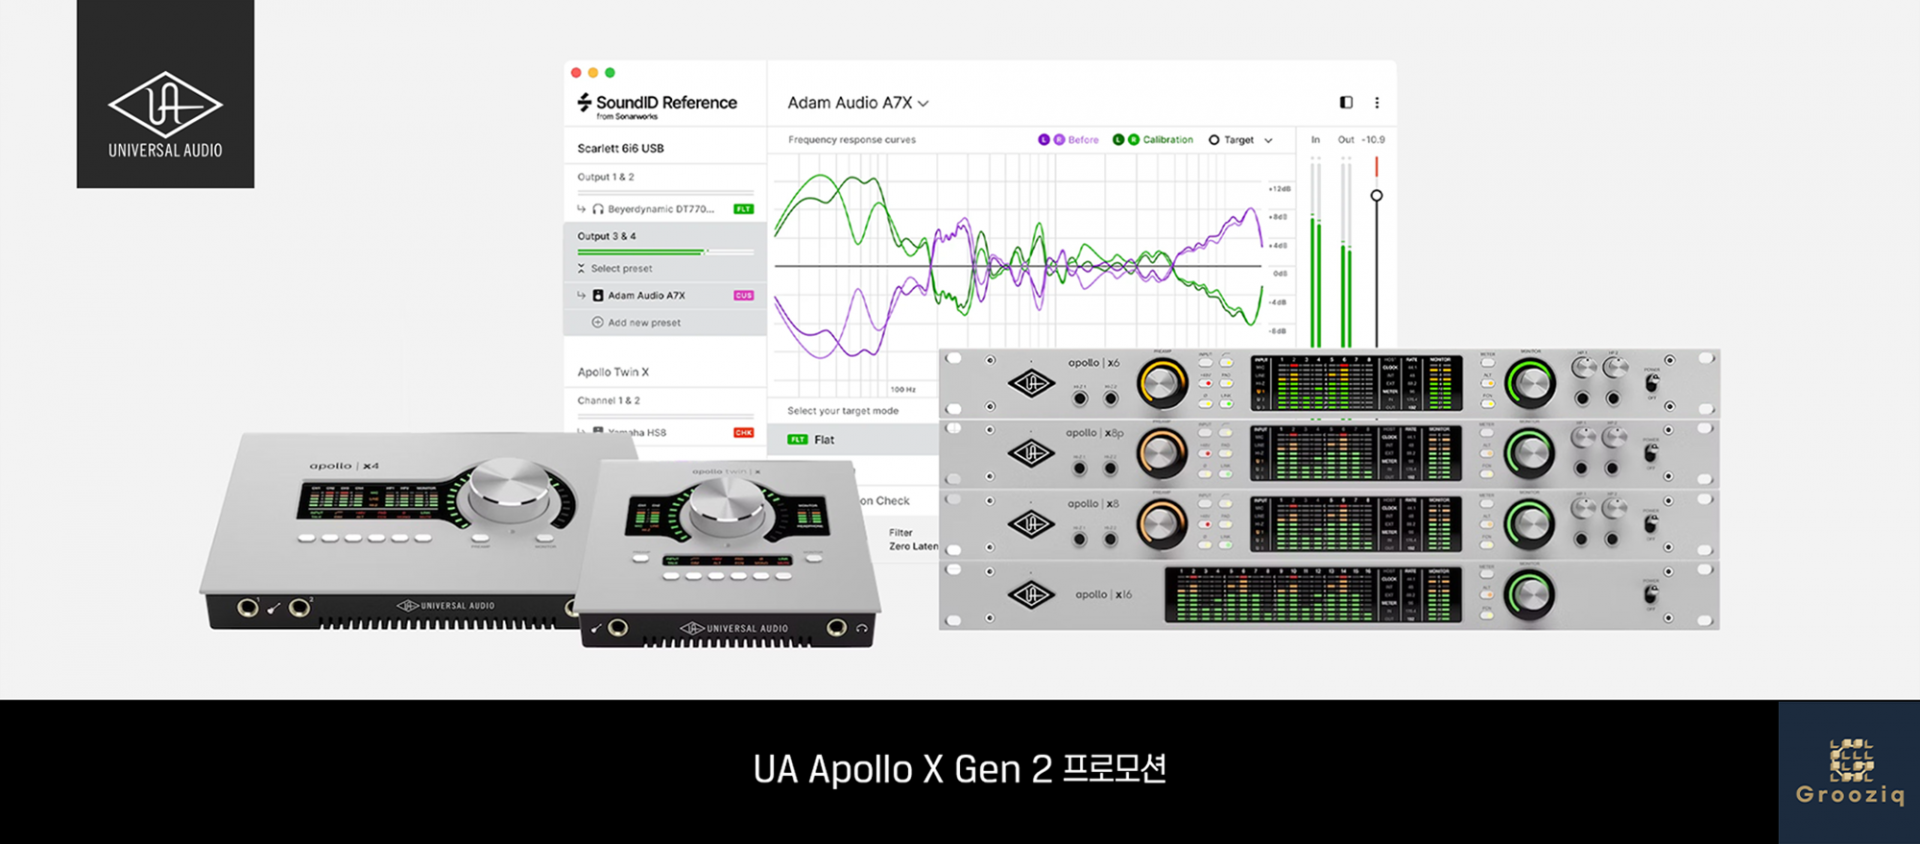Click the green FLT badge beside Flat

(x=797, y=439)
